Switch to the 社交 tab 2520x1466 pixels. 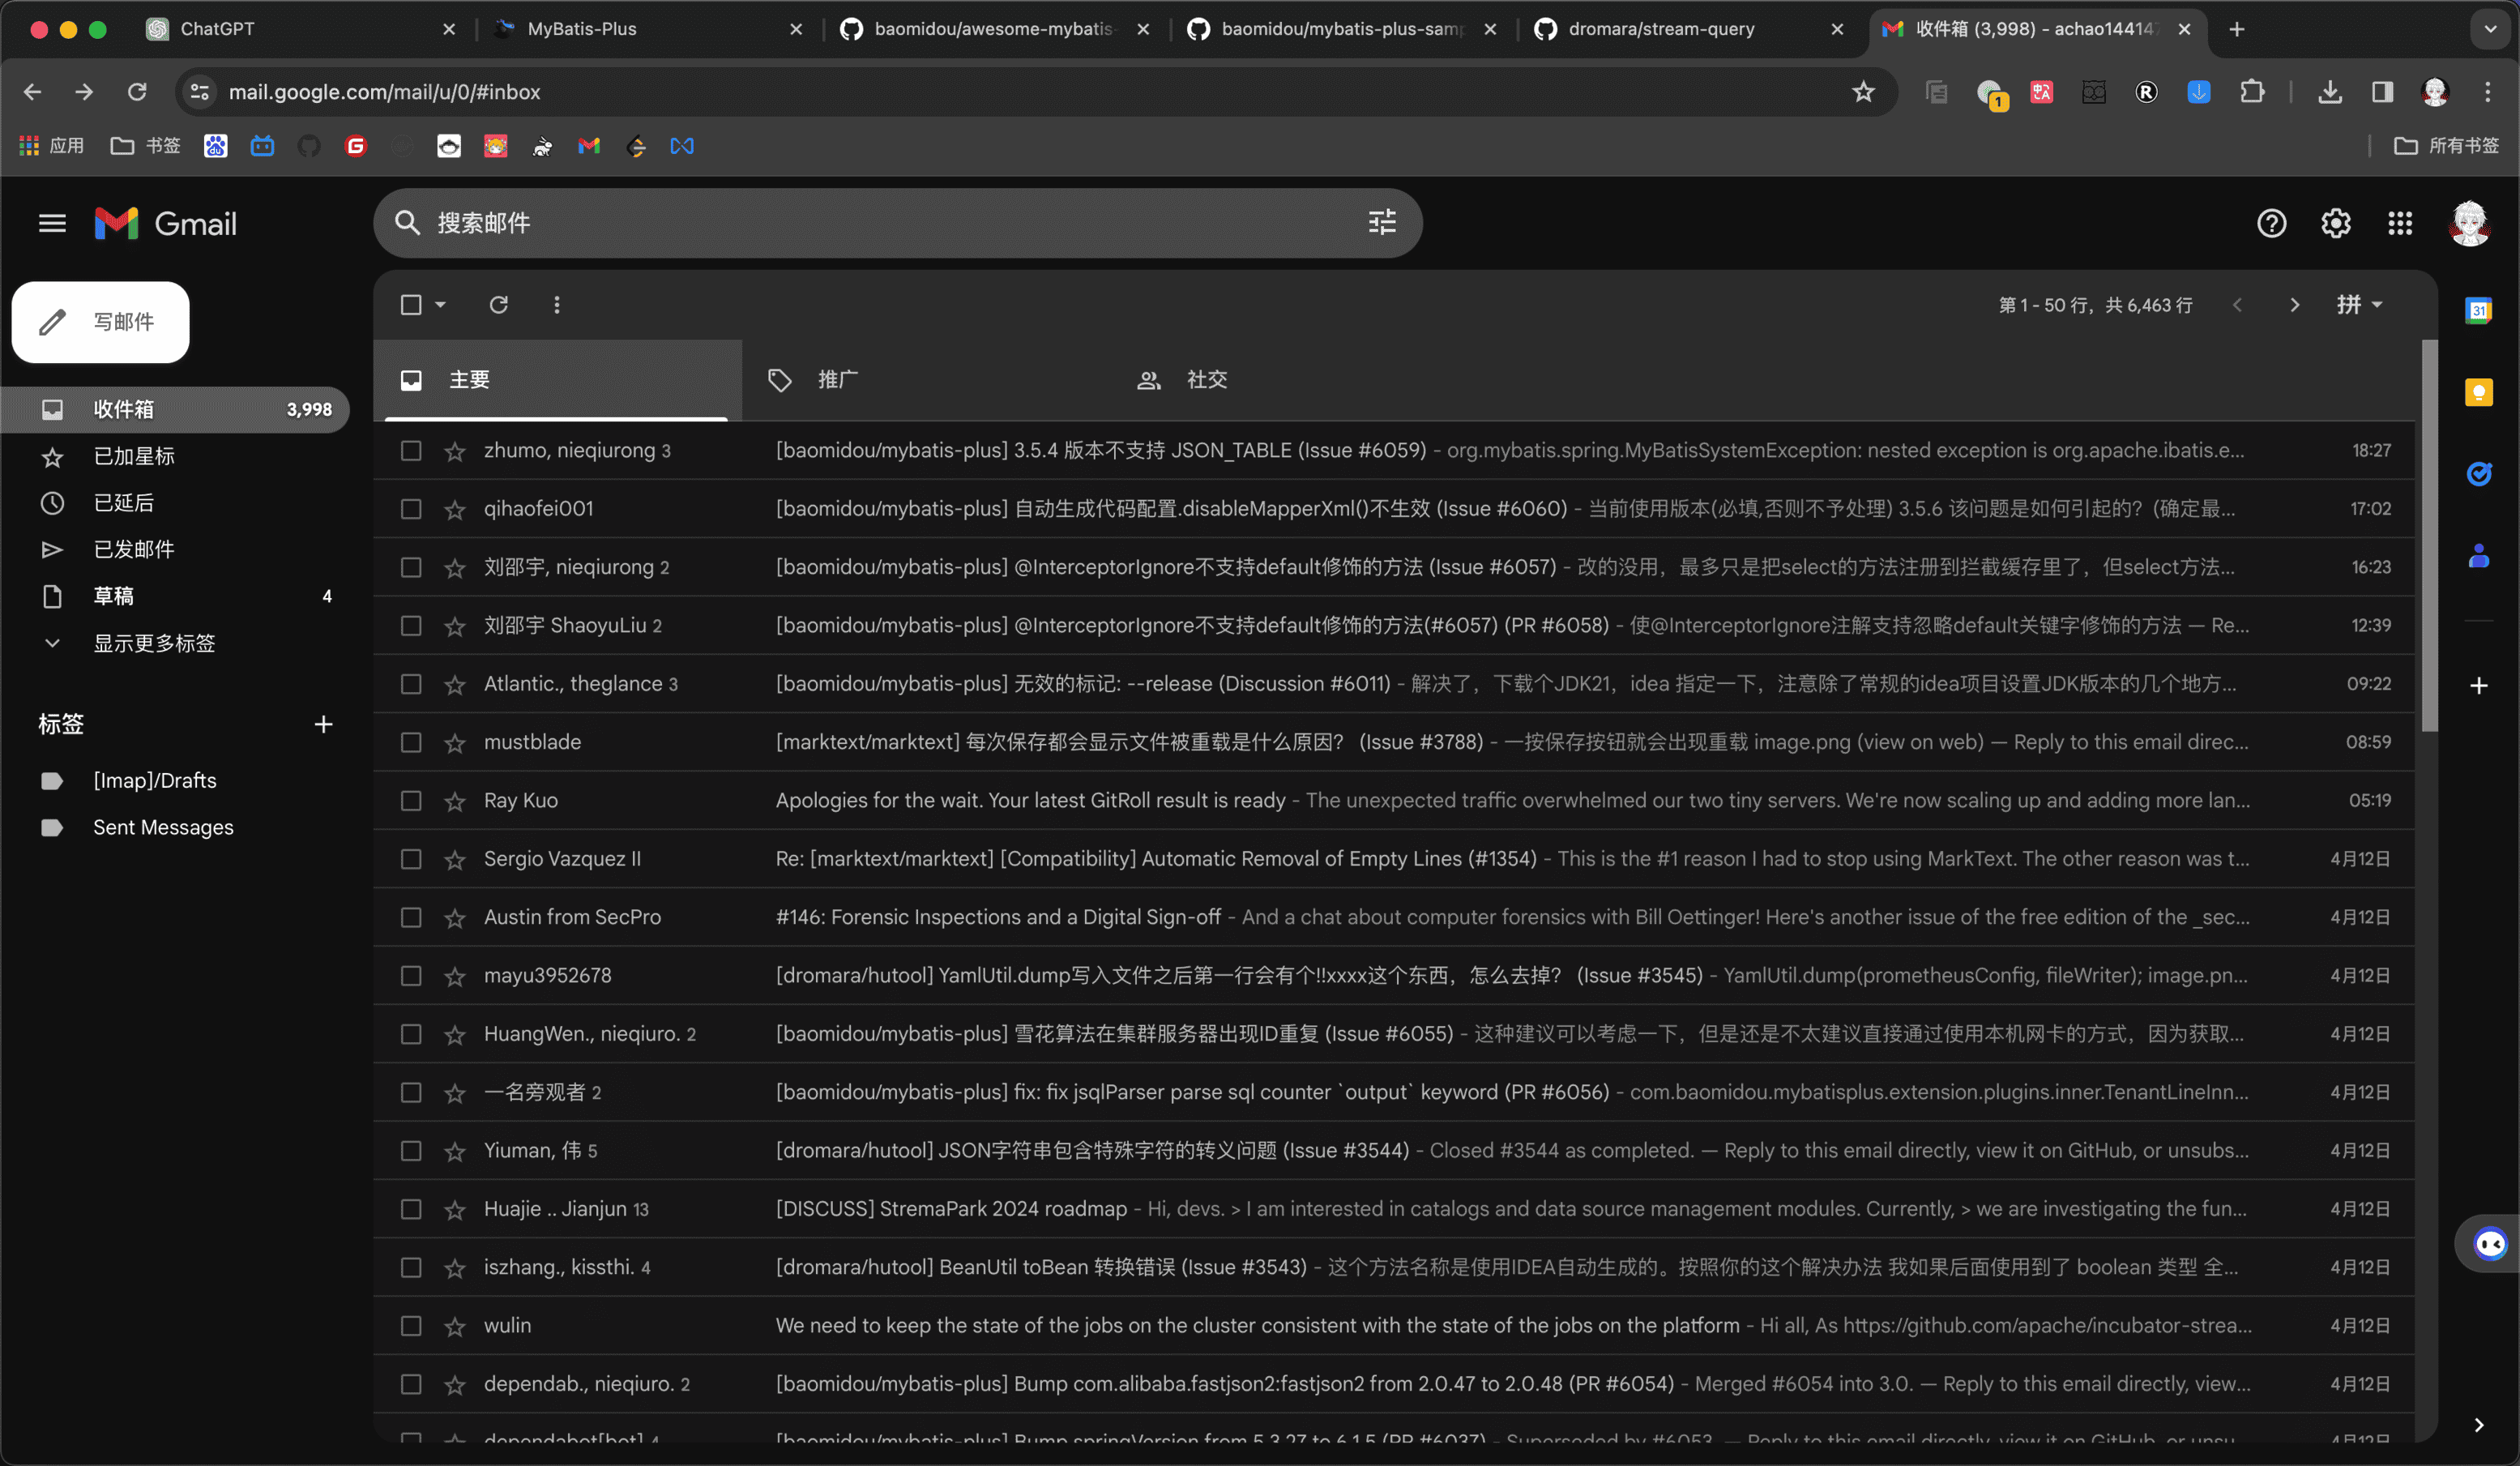tap(1206, 380)
